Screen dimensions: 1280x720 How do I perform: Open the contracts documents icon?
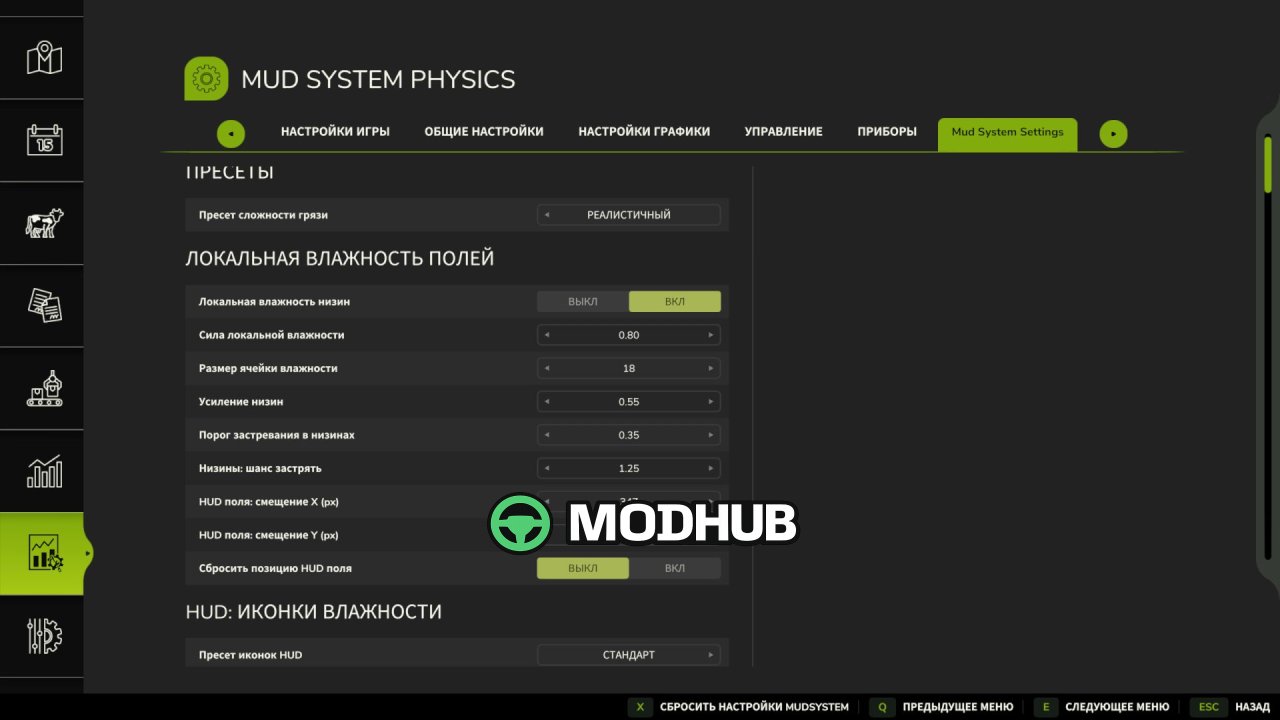click(x=44, y=305)
